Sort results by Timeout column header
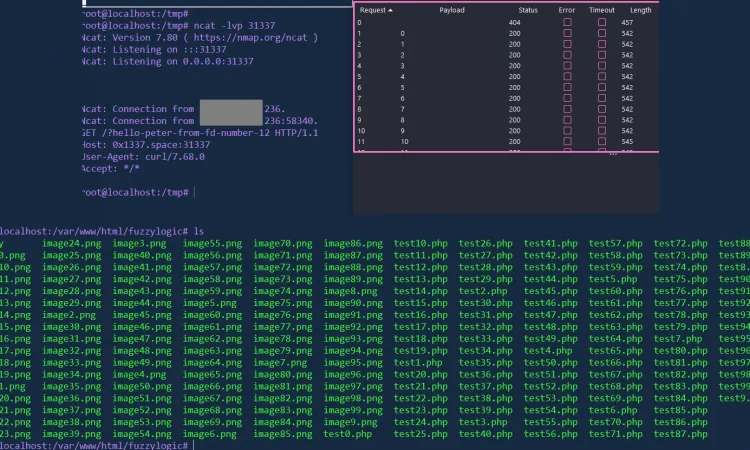Image resolution: width=750 pixels, height=450 pixels. click(x=602, y=10)
